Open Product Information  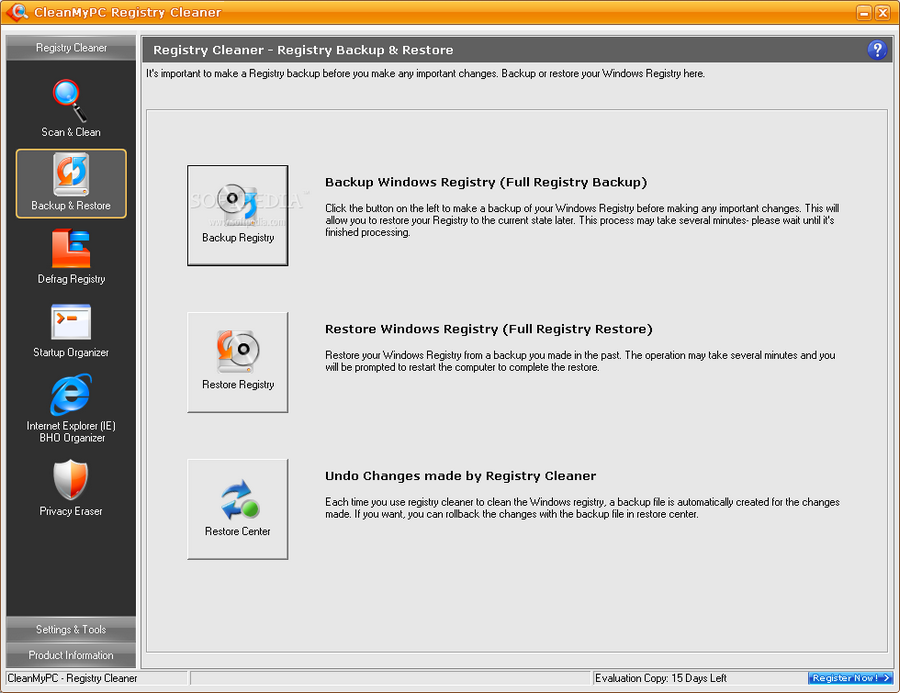coord(70,655)
